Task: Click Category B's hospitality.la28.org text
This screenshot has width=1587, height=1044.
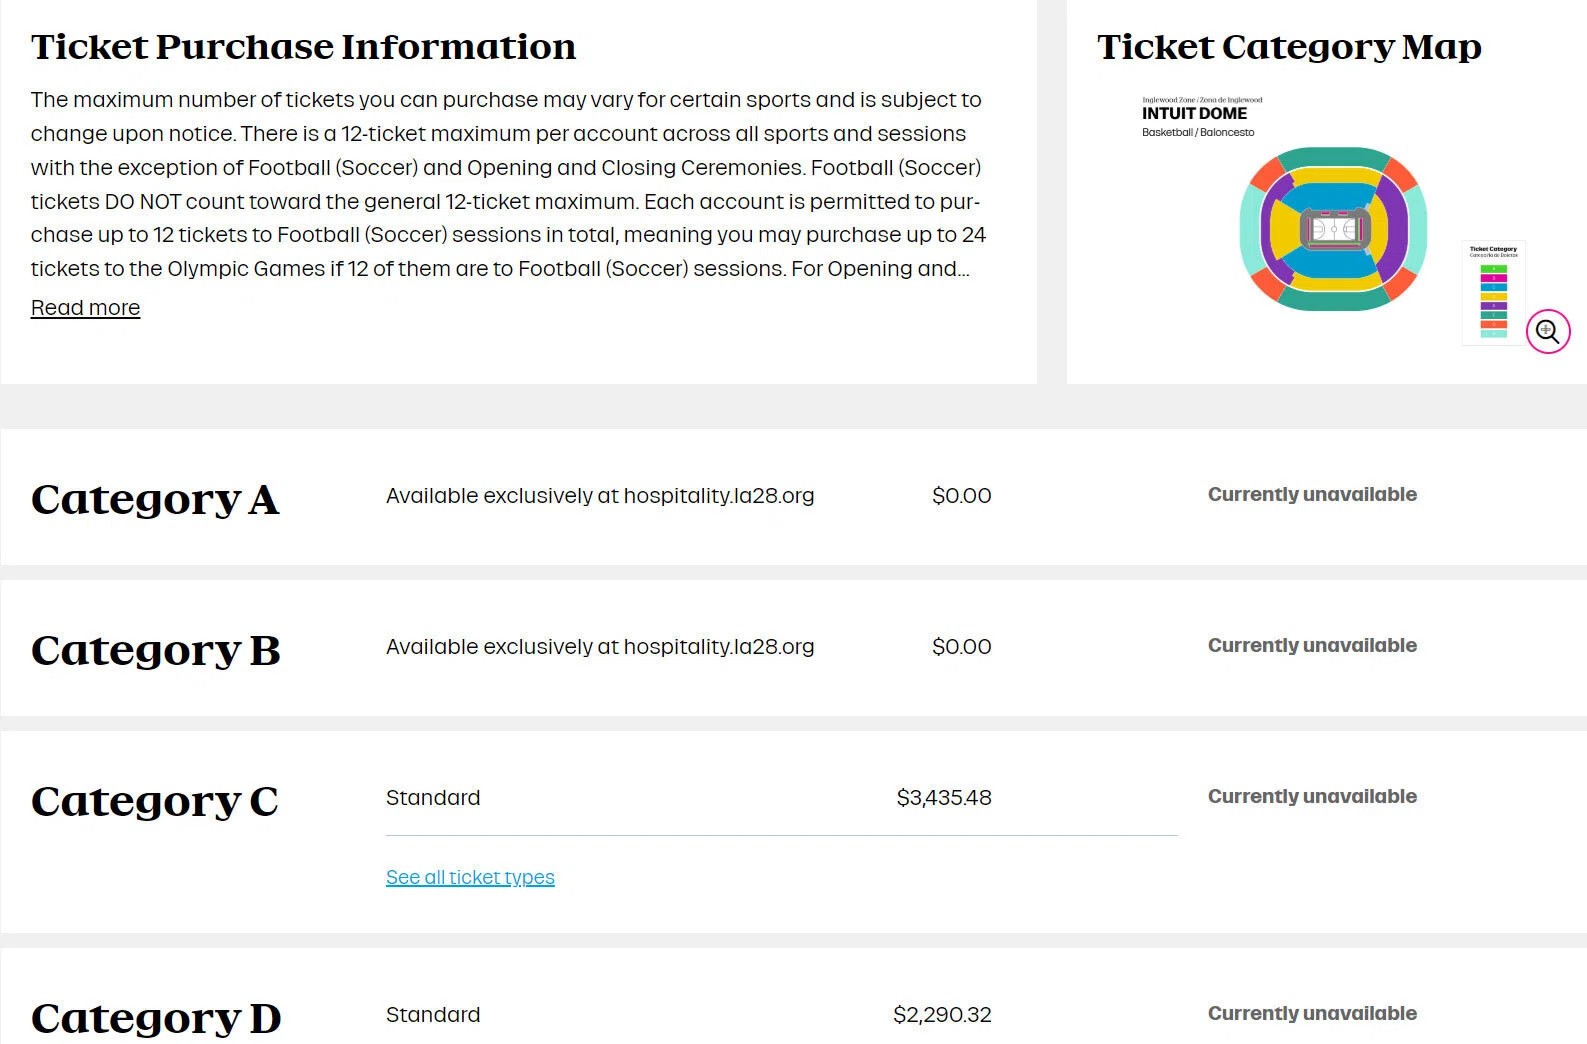Action: pos(719,647)
